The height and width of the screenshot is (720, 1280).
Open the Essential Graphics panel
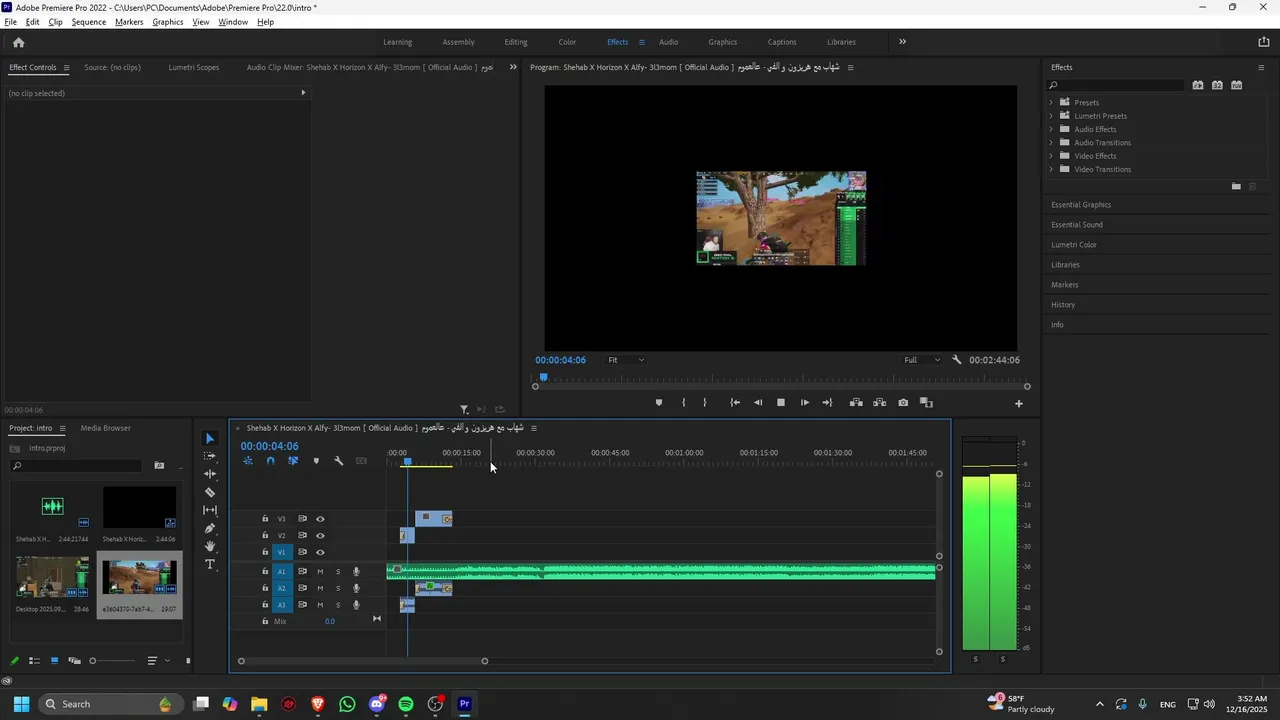pos(1081,205)
